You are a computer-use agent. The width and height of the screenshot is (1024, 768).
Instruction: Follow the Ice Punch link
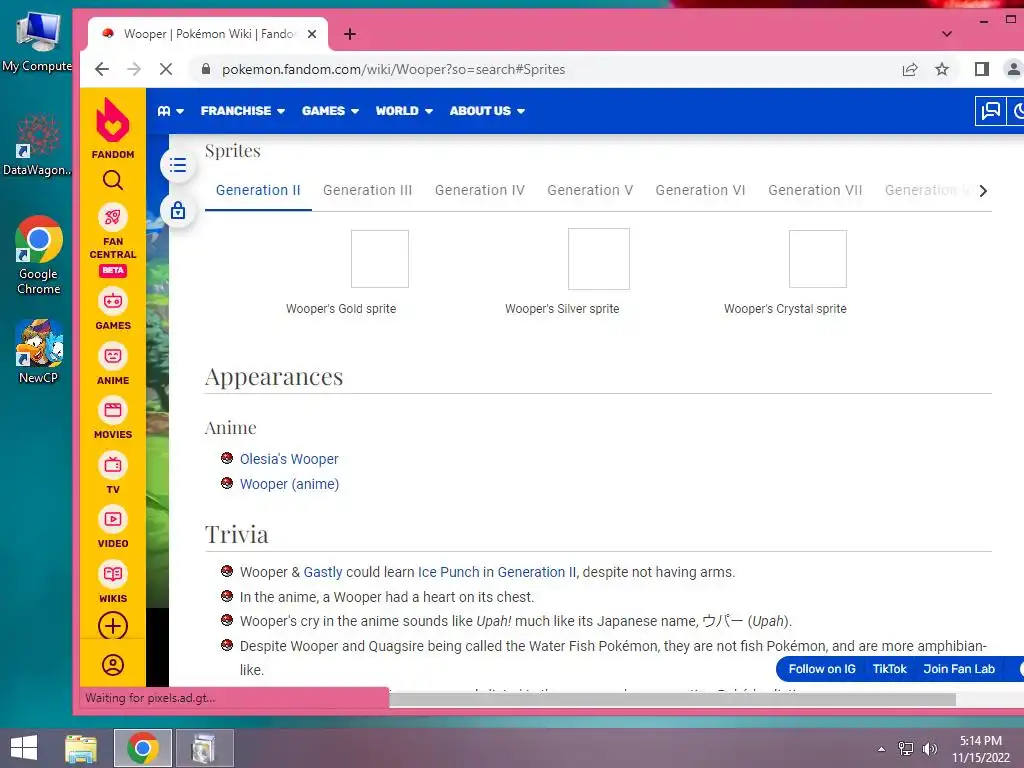(x=449, y=572)
